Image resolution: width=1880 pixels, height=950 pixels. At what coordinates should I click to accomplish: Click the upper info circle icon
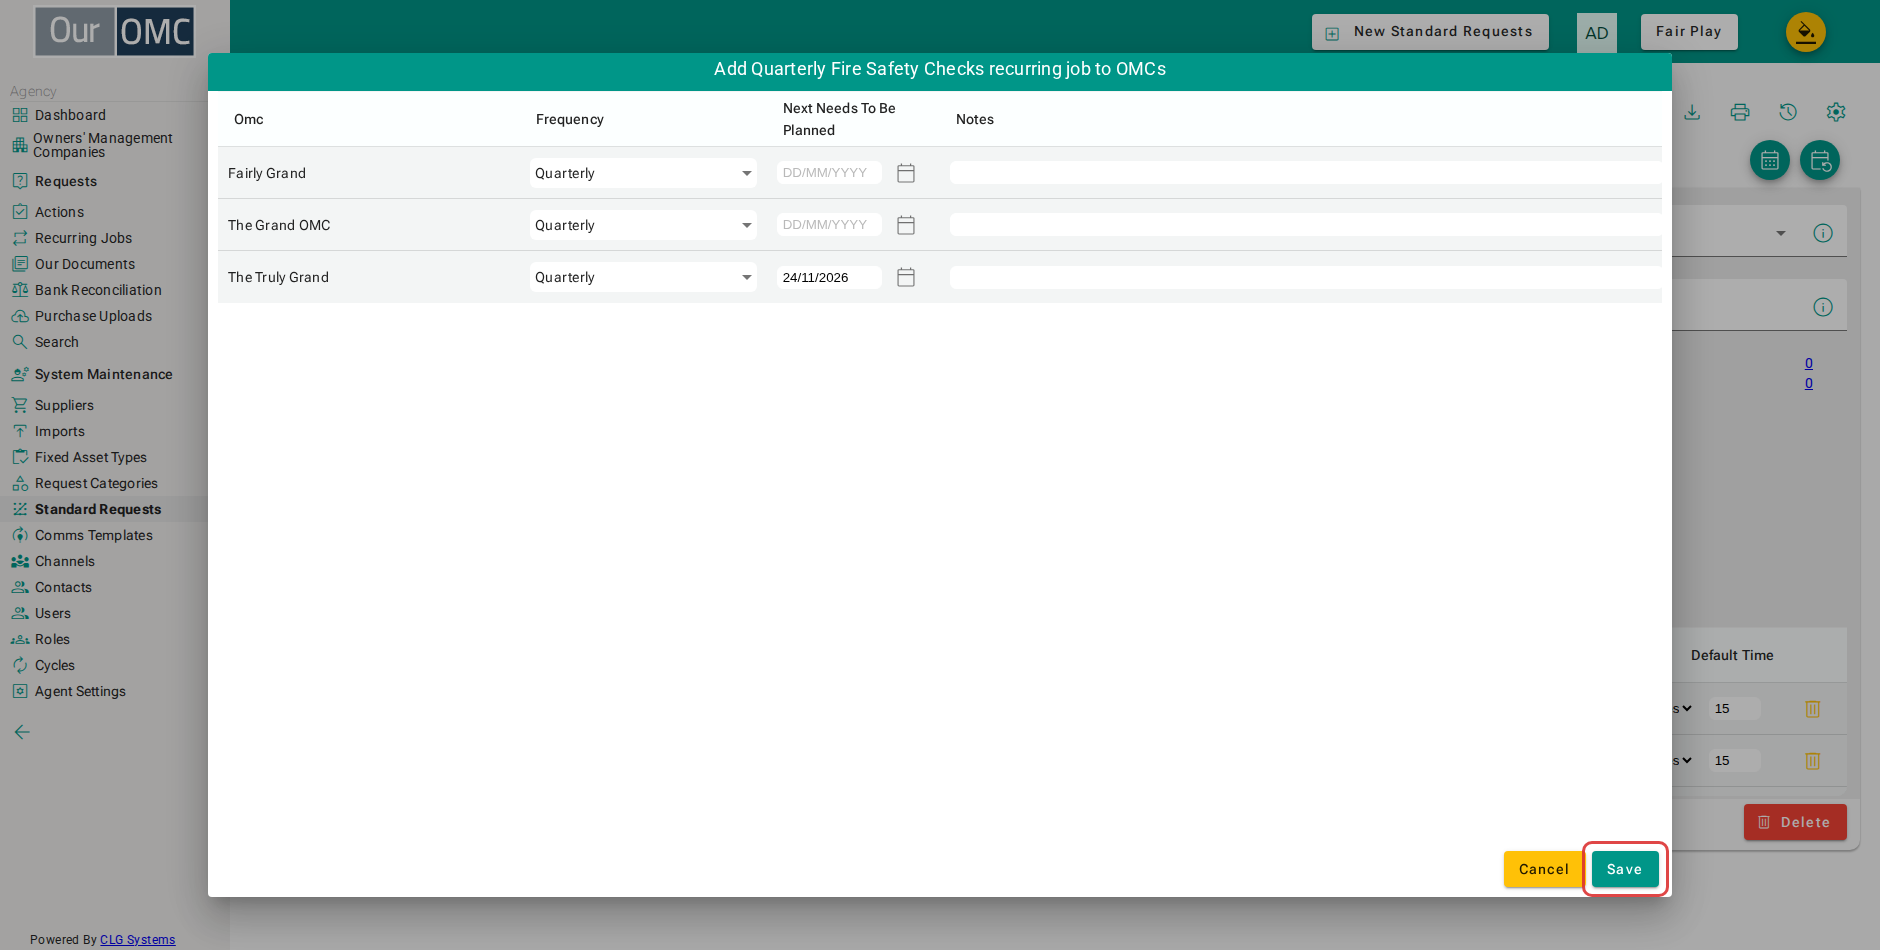(1823, 233)
